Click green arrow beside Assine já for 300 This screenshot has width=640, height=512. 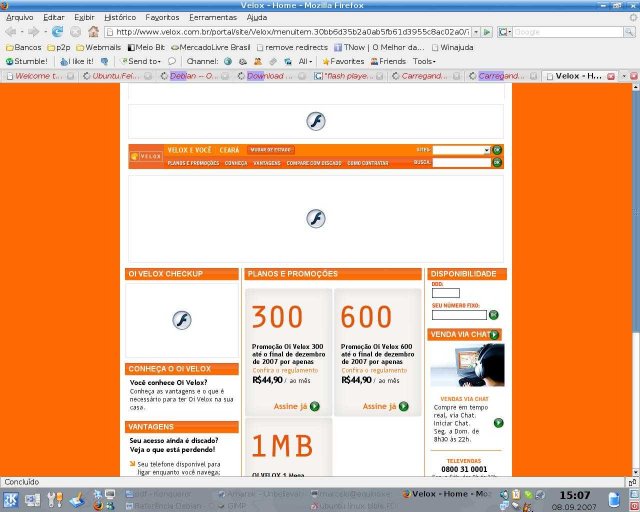click(x=315, y=407)
